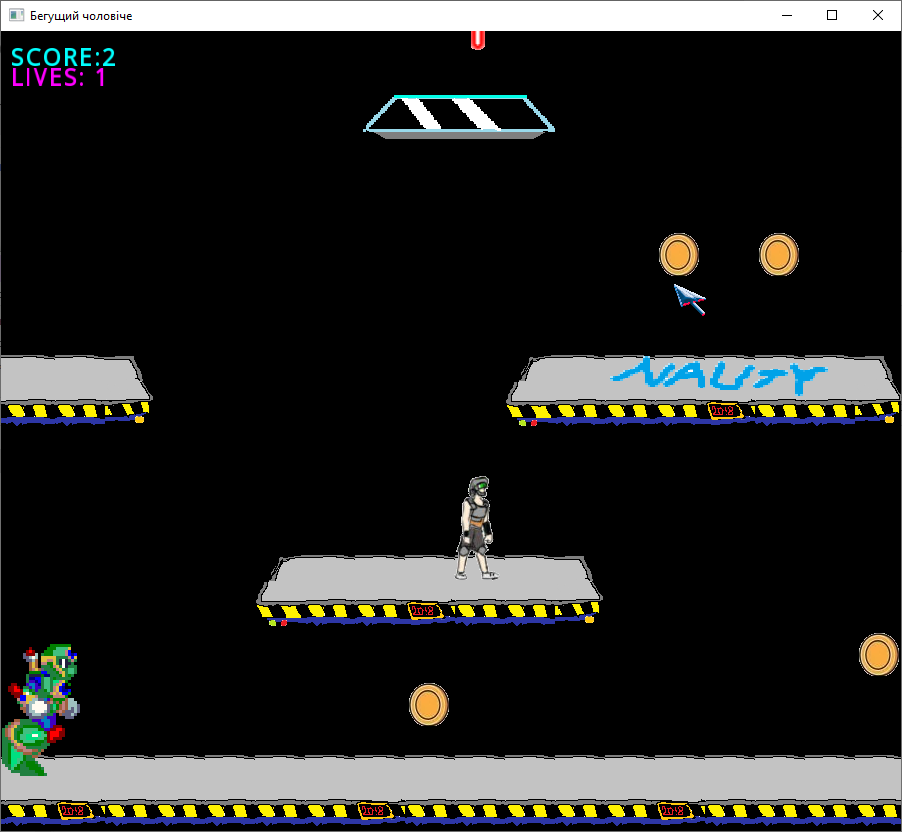The height and width of the screenshot is (832, 902).
Task: Click the green dragon enemy sprite
Action: tap(42, 708)
